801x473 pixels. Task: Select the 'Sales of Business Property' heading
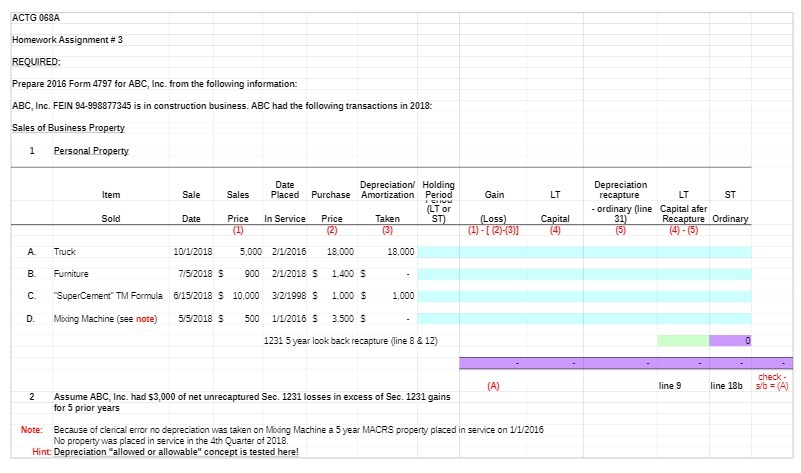68,128
